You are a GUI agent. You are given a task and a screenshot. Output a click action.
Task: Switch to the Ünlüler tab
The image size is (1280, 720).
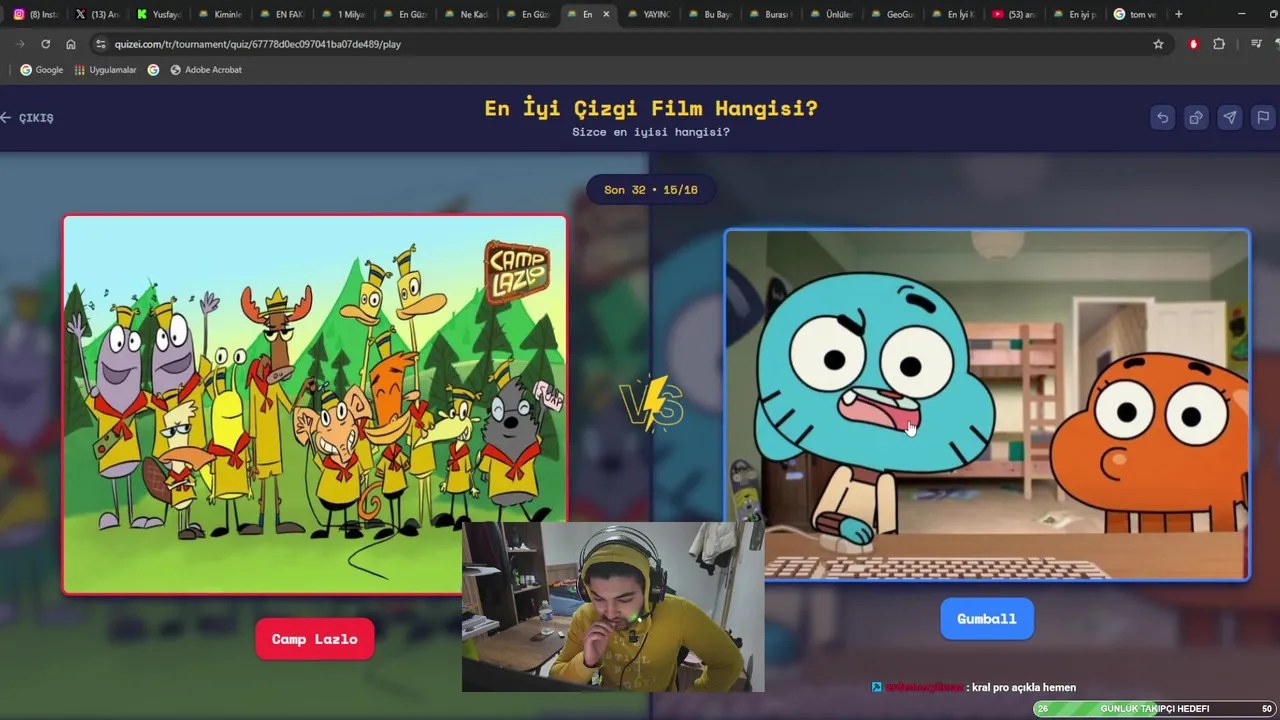[x=832, y=14]
